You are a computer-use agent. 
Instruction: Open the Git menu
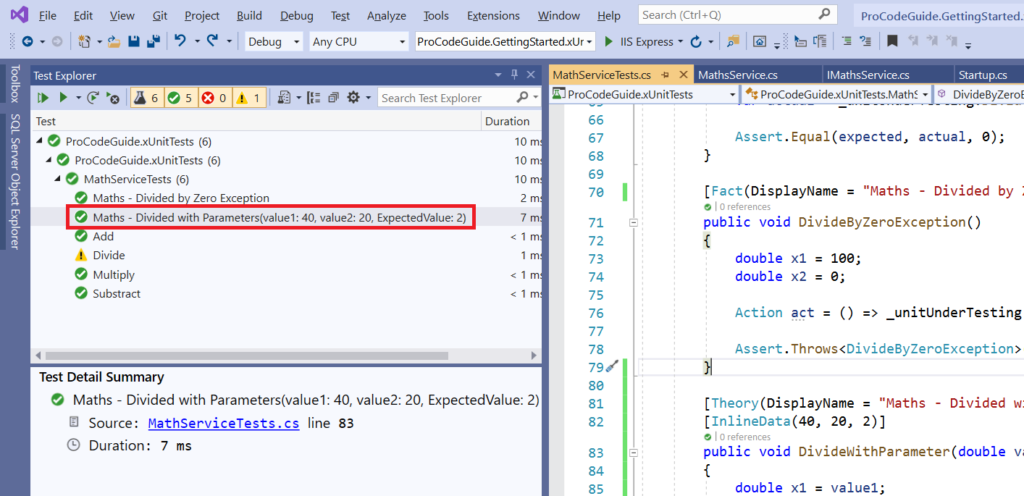pos(160,15)
